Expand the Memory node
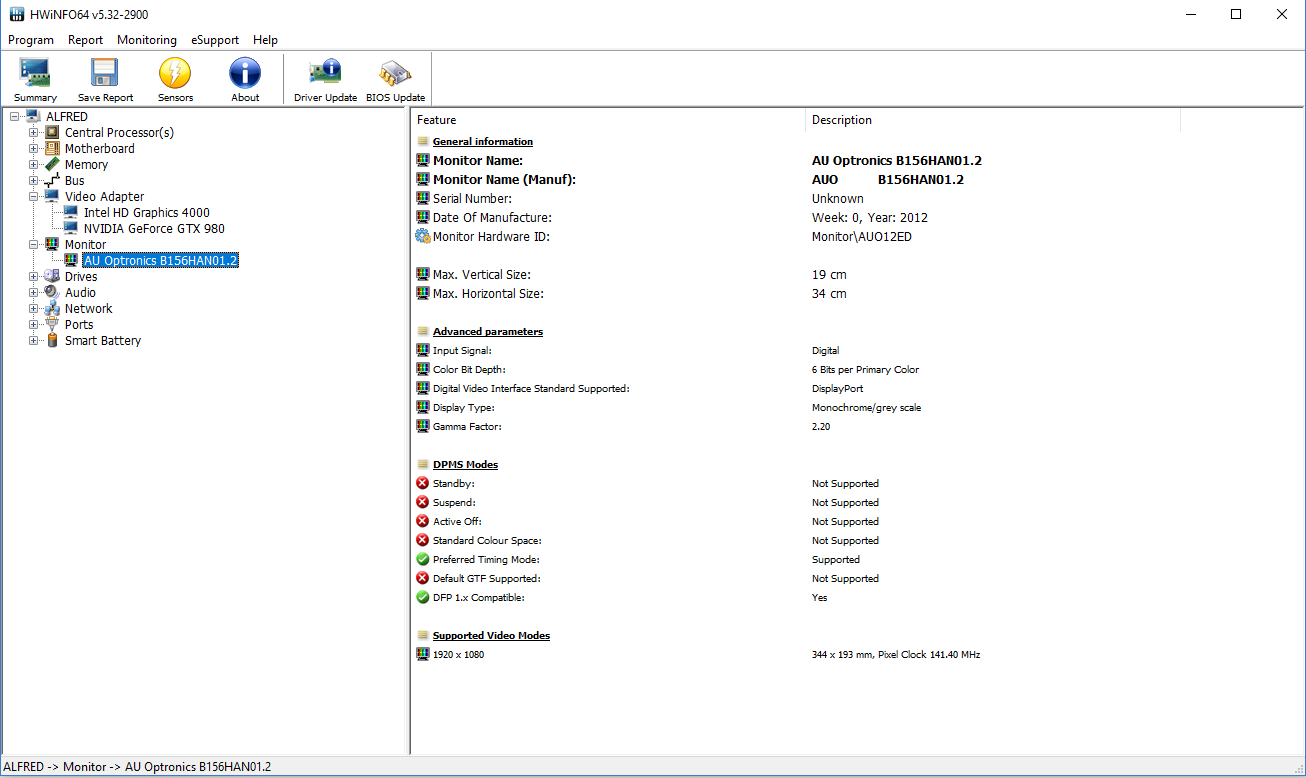Image resolution: width=1306 pixels, height=778 pixels. [34, 165]
